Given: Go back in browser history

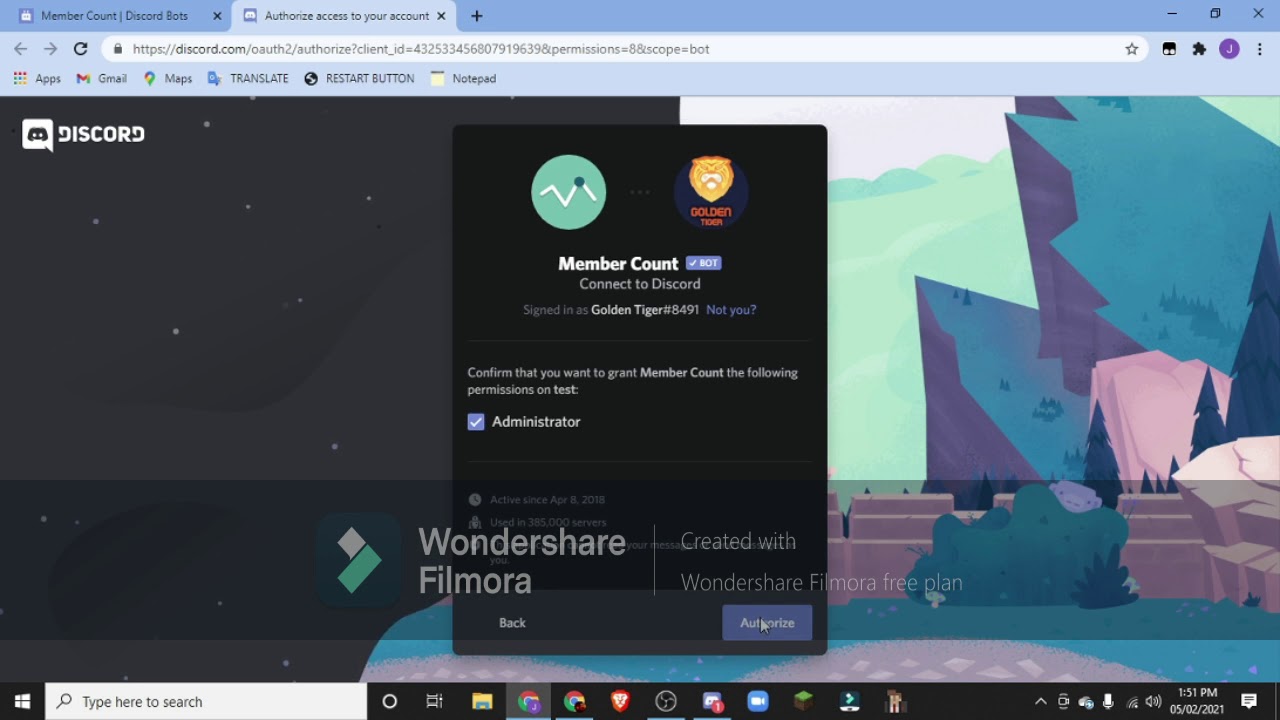Looking at the screenshot, I should tap(21, 49).
